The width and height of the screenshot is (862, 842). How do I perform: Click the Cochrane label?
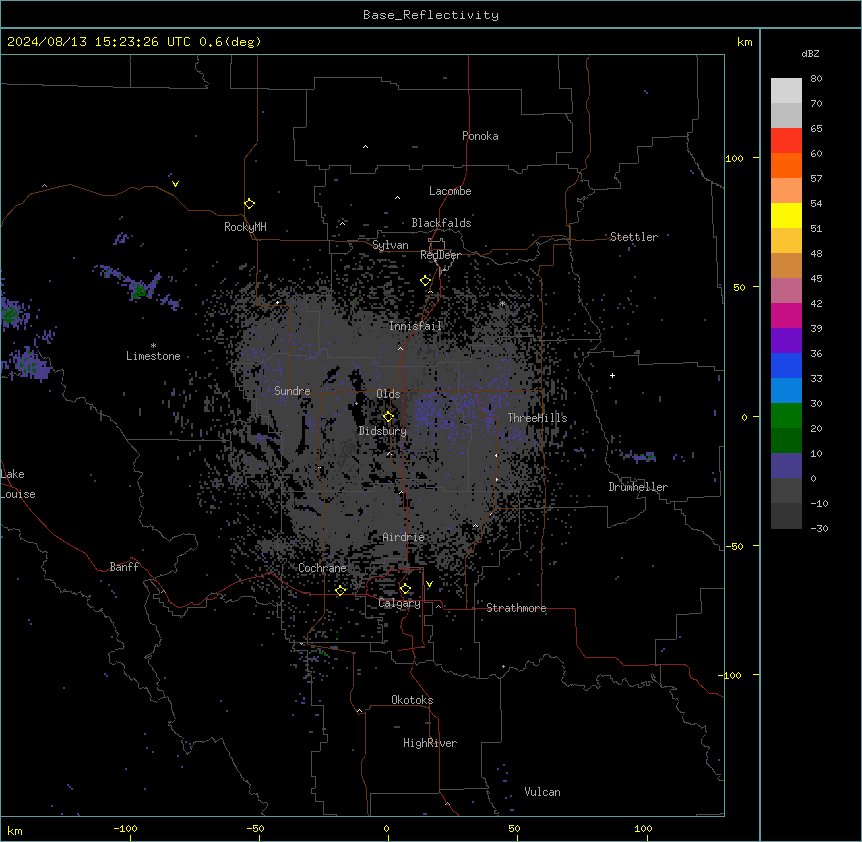click(x=323, y=568)
